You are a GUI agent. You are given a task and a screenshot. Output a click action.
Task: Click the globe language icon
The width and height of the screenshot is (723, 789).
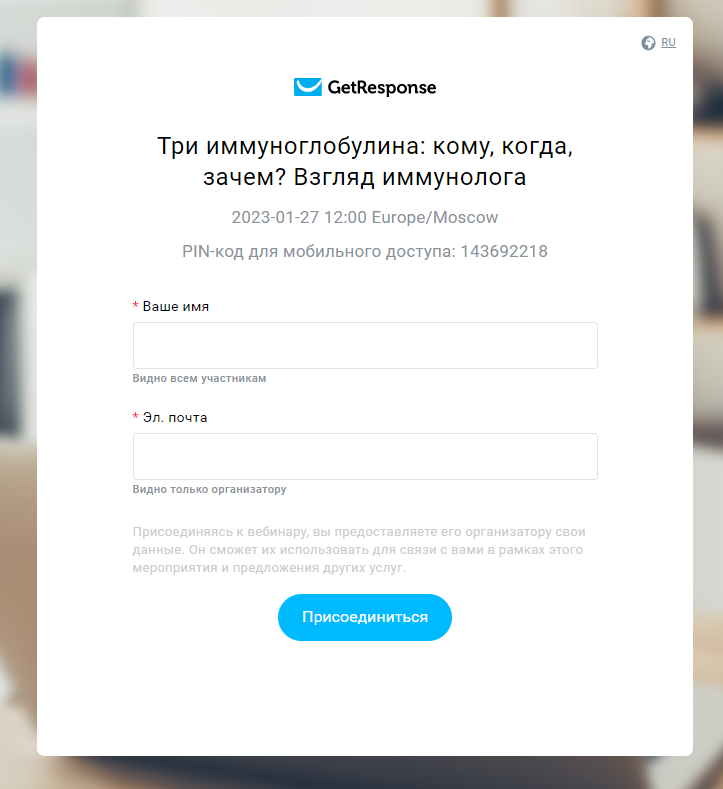coord(648,43)
